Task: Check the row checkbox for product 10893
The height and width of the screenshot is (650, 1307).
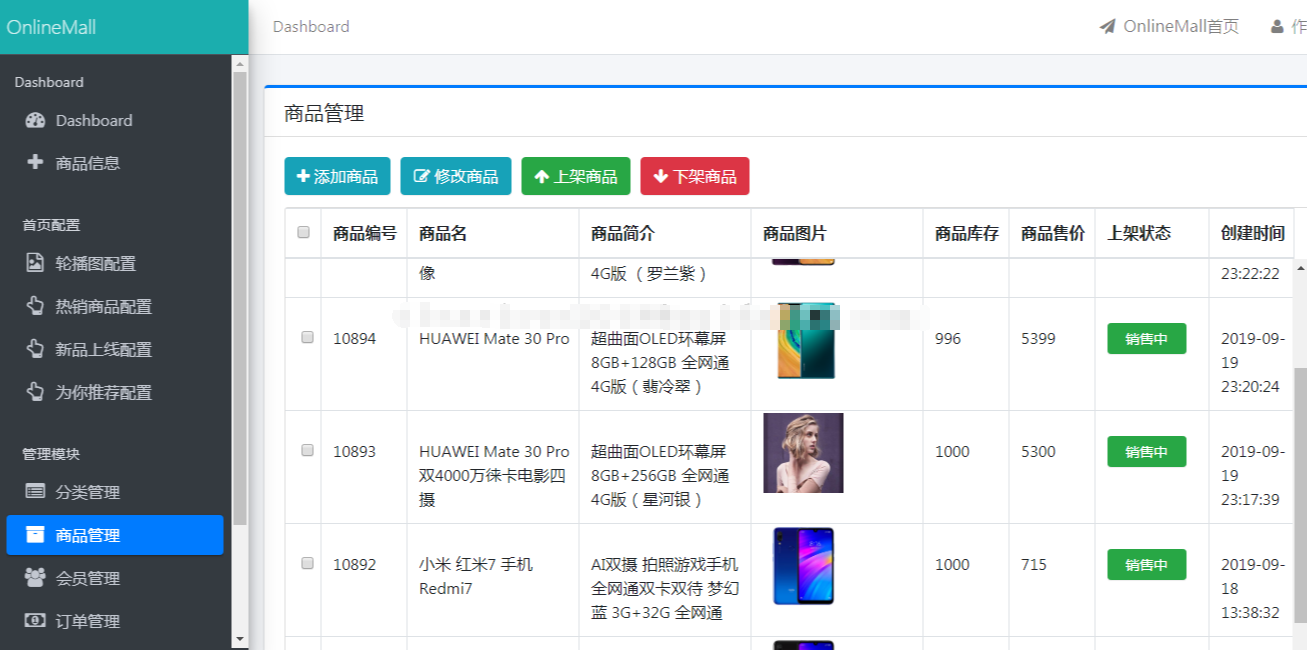Action: pyautogui.click(x=307, y=450)
